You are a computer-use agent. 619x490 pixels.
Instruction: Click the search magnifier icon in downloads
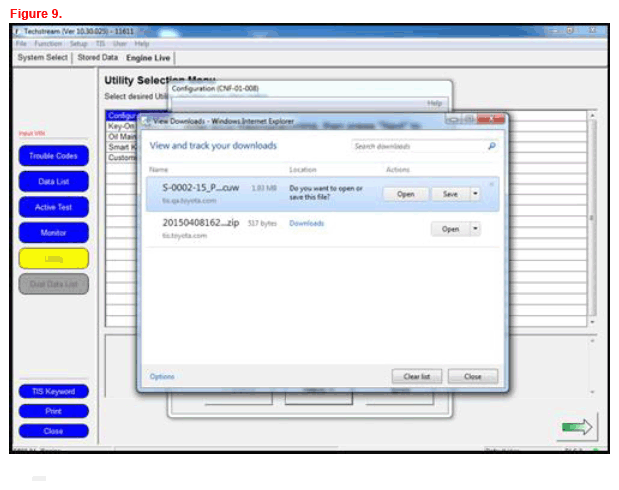(492, 146)
